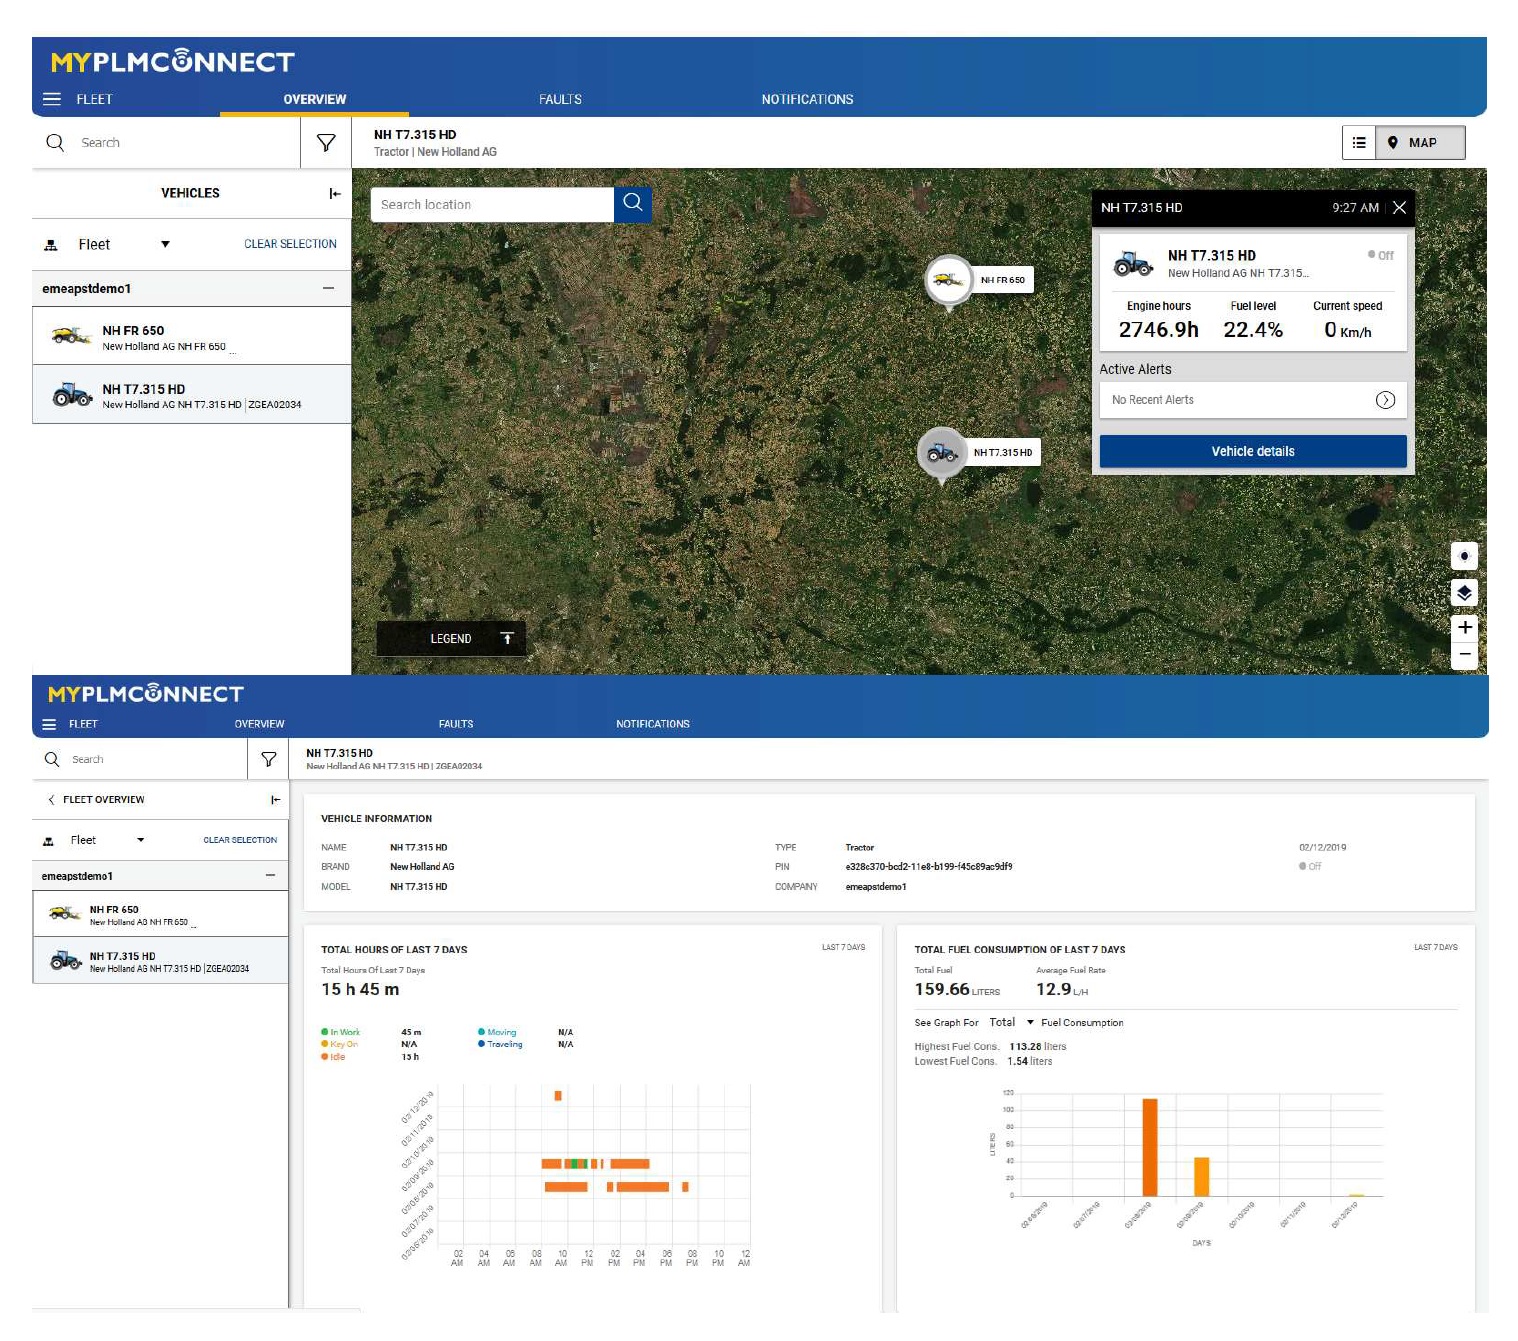Click the In Work green legend dot
Viewport: 1518px width, 1341px height.
[x=325, y=1032]
